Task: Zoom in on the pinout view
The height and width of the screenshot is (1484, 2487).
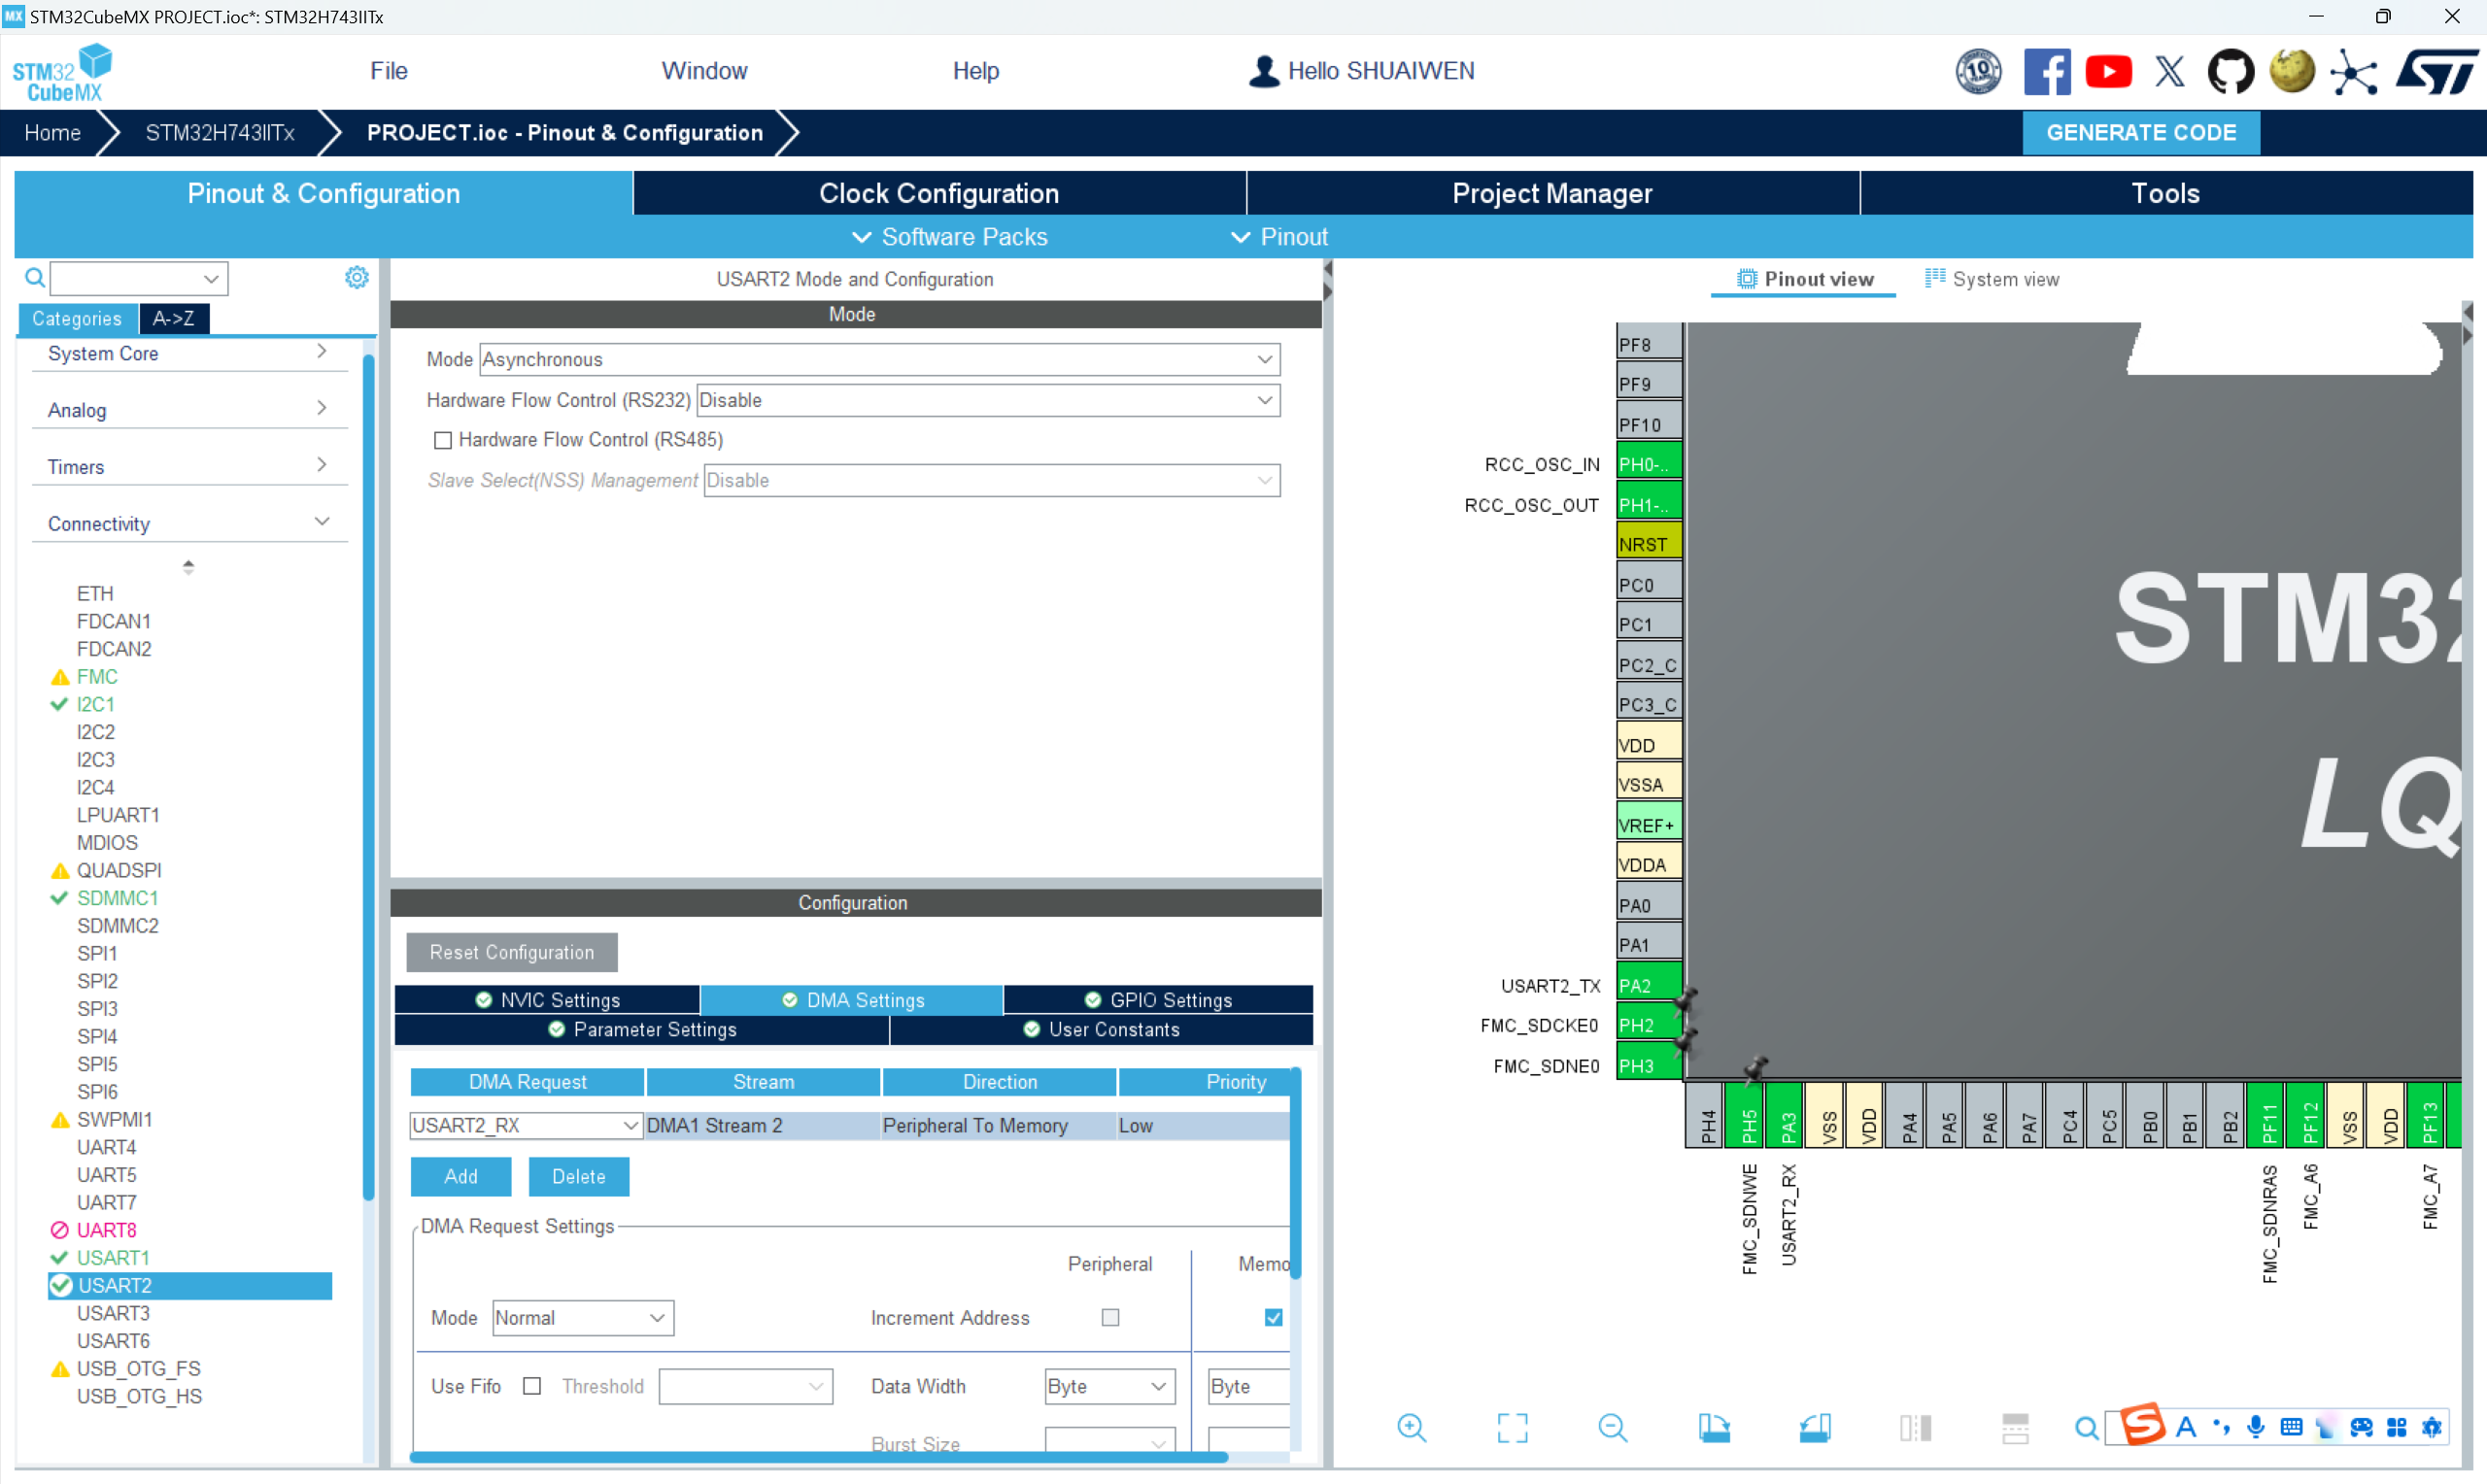Action: [x=1411, y=1427]
